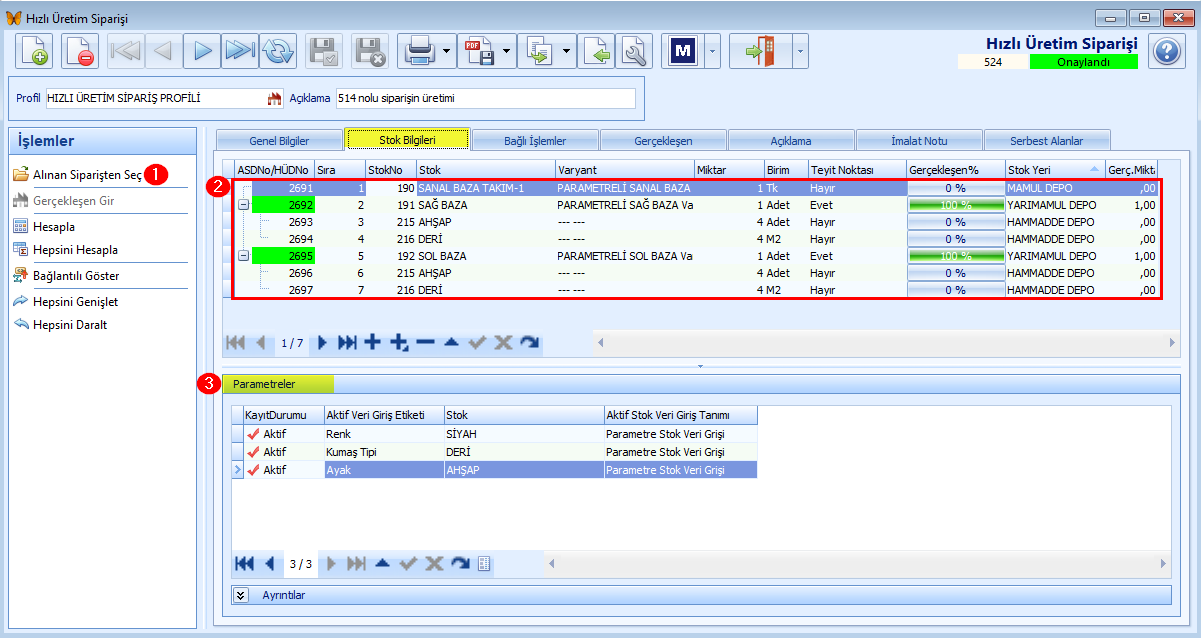The image size is (1201, 638).
Task: Click the 100% progress bar in SAĞ BAZA row
Action: tap(955, 205)
